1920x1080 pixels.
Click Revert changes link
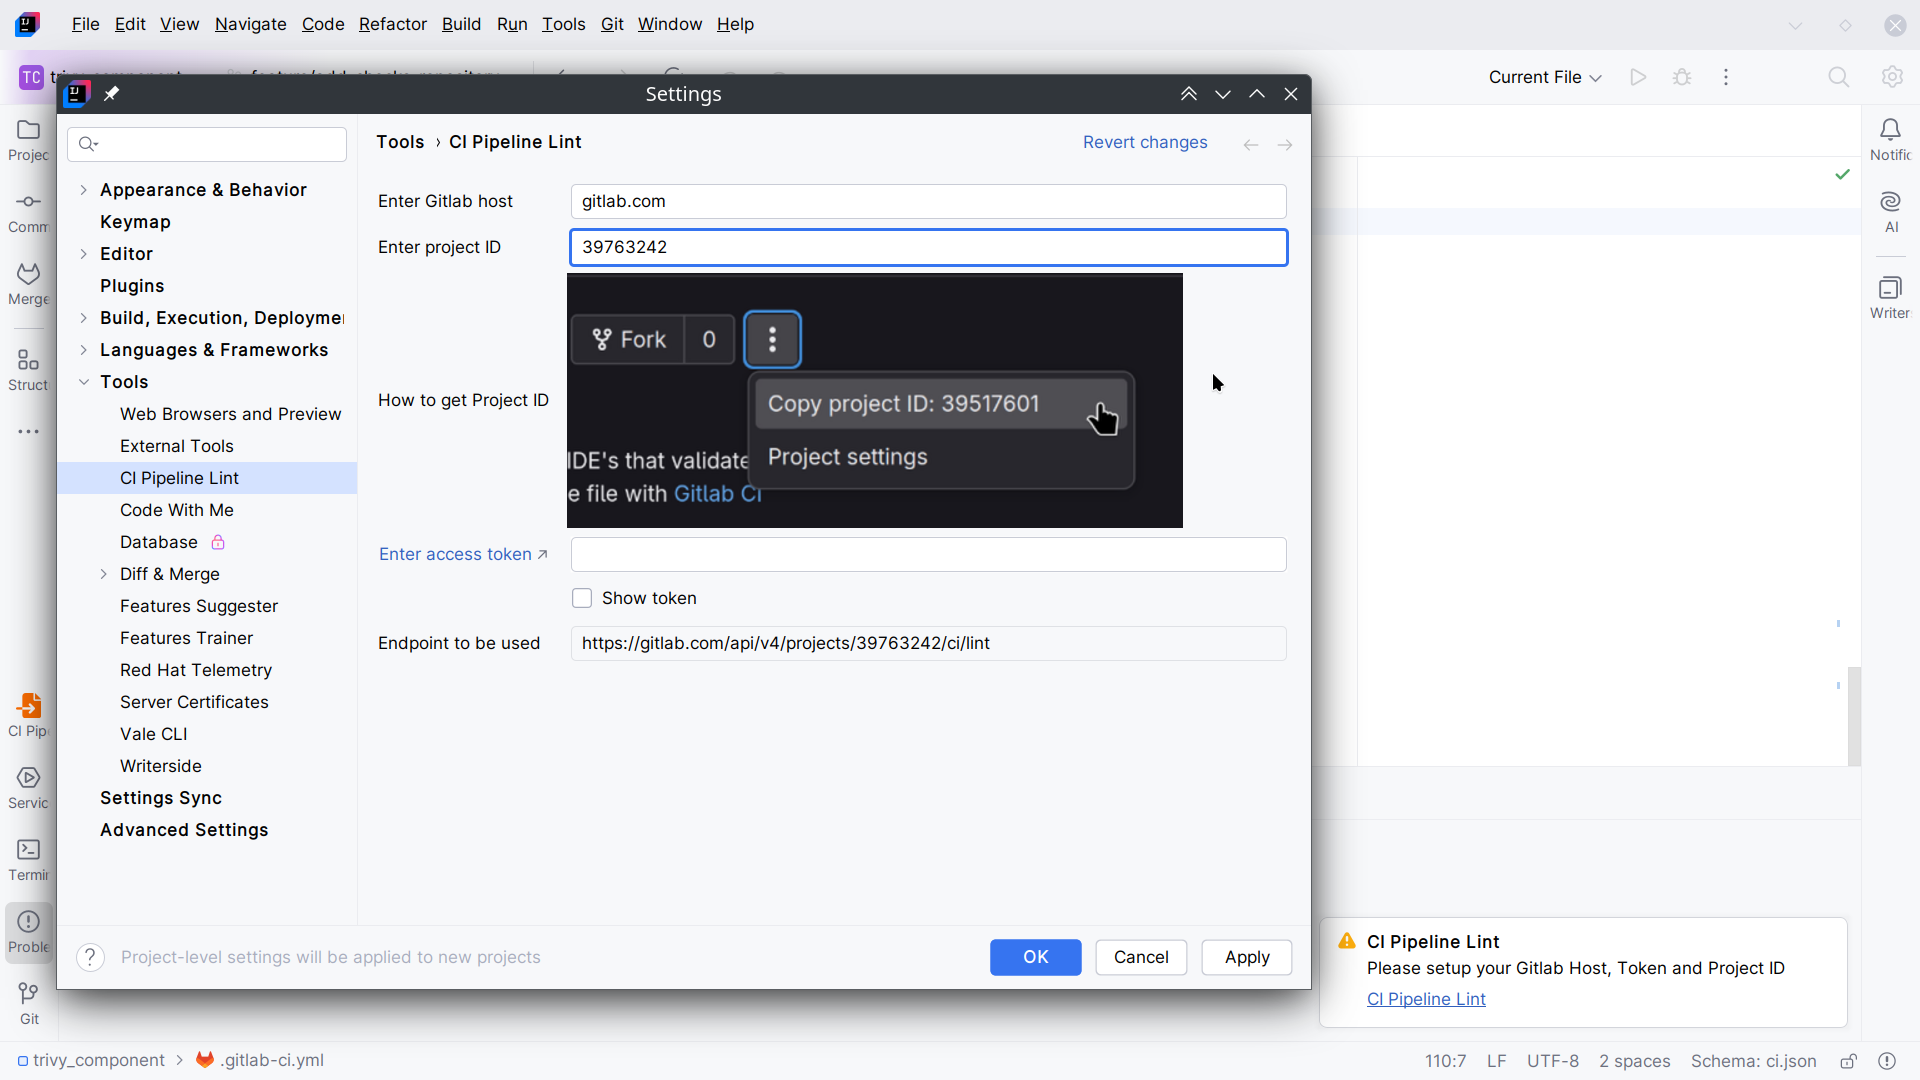1145,142
